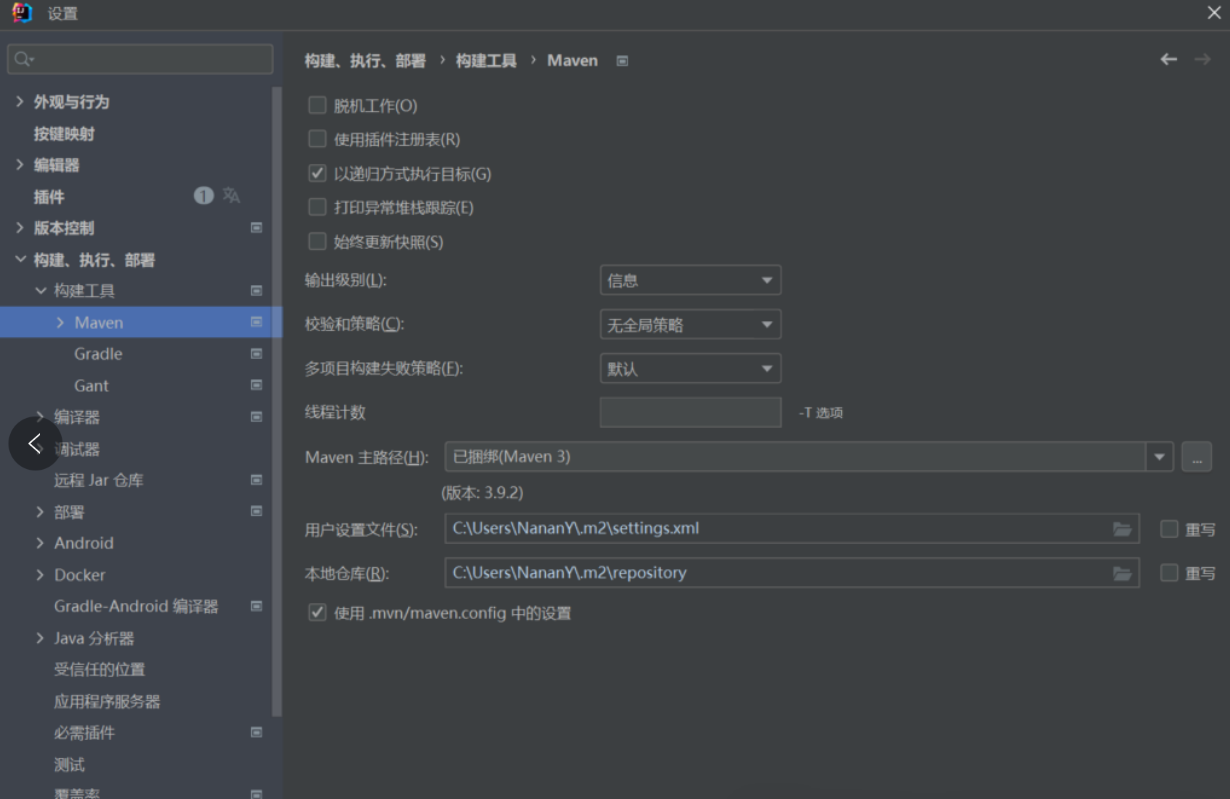Expand the Docker tree node

[x=41, y=575]
